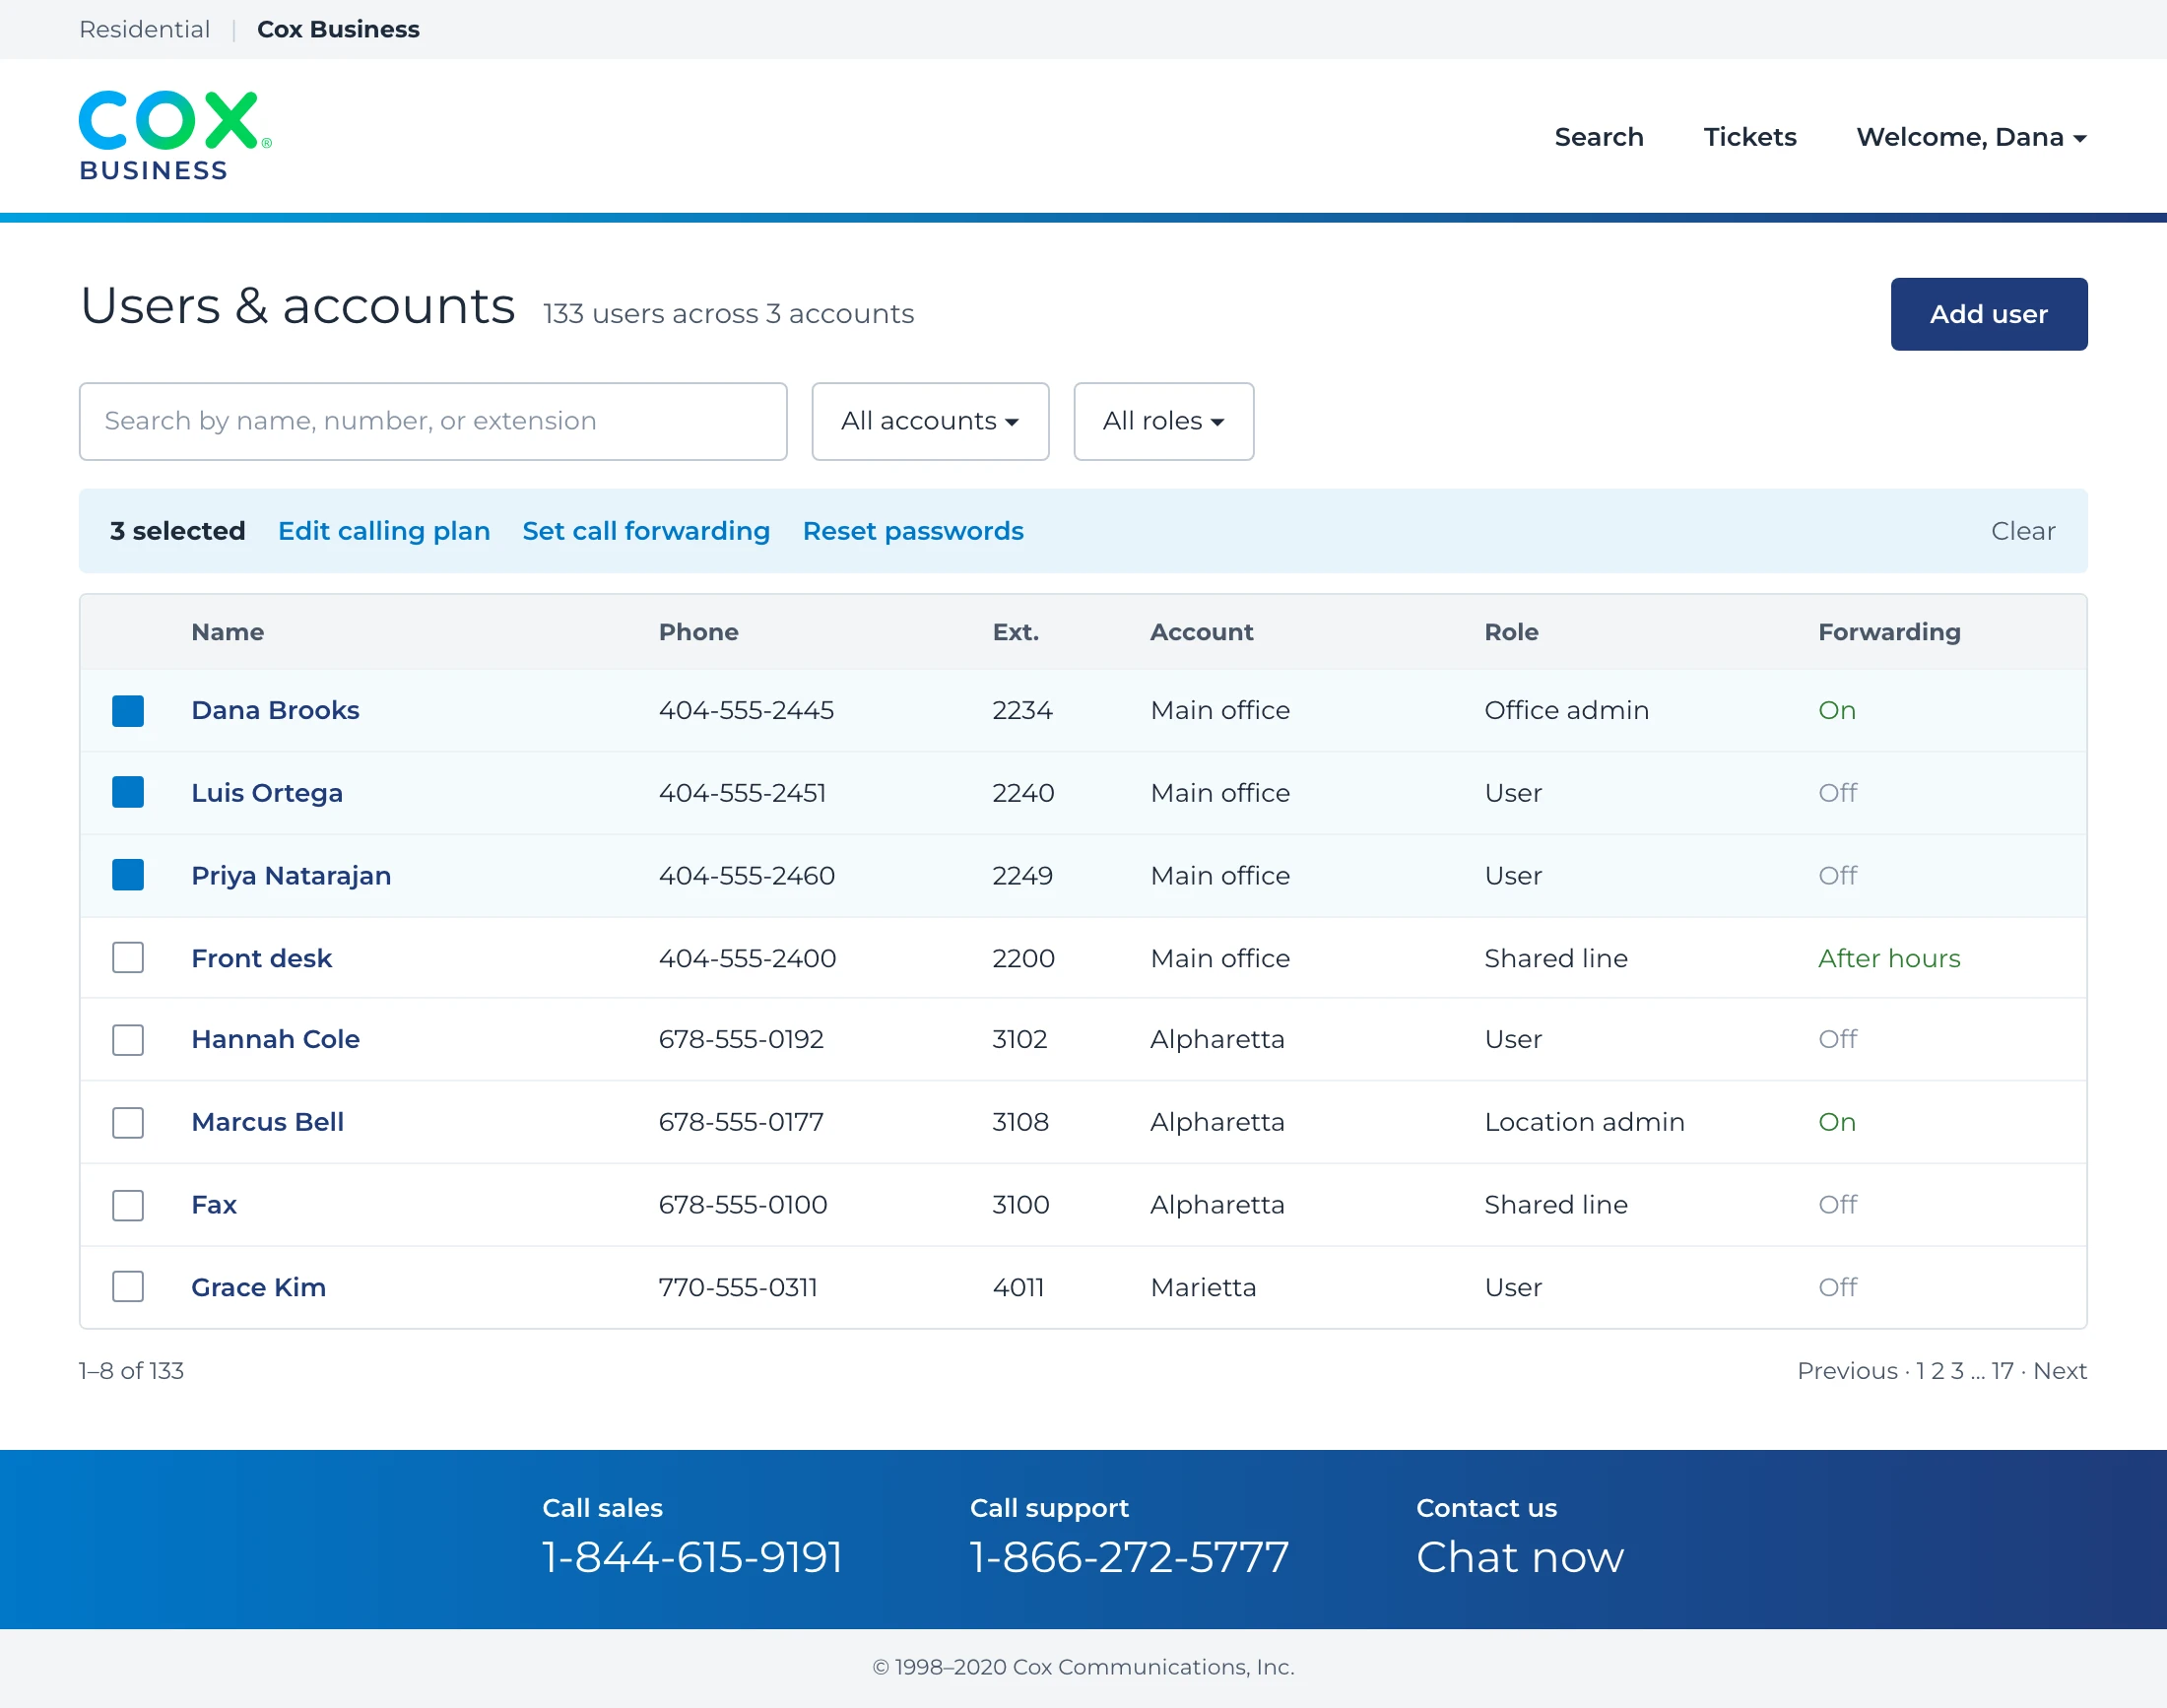The width and height of the screenshot is (2167, 1708).
Task: Open Marcus Bell's profile
Action: pyautogui.click(x=267, y=1122)
